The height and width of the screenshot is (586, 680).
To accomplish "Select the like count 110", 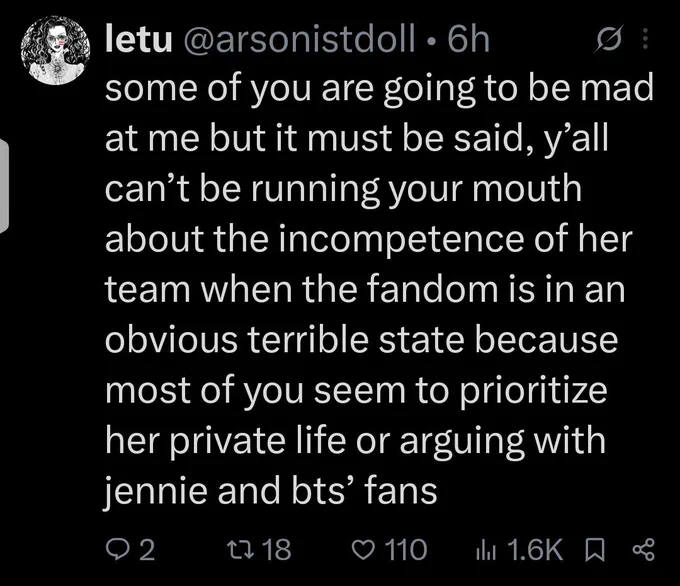I will 406,550.
